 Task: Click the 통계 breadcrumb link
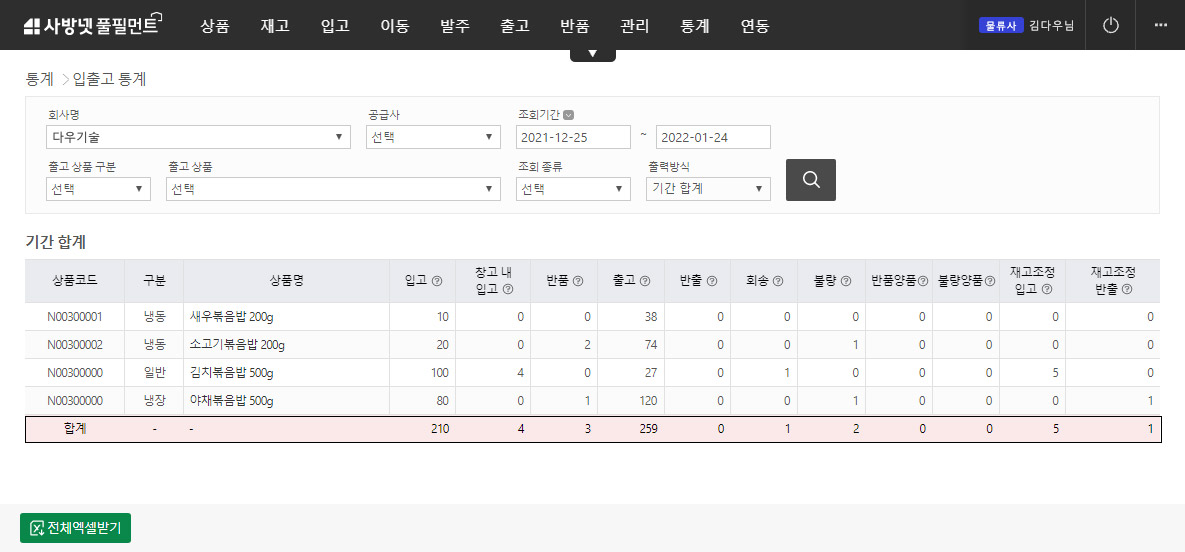point(39,78)
